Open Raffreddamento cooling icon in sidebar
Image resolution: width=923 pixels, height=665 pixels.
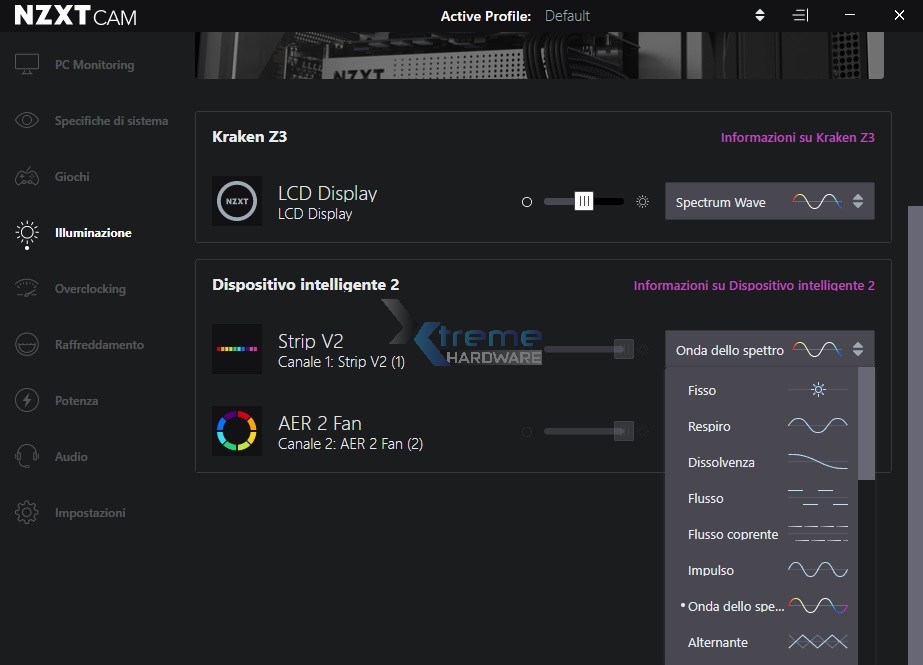[27, 345]
